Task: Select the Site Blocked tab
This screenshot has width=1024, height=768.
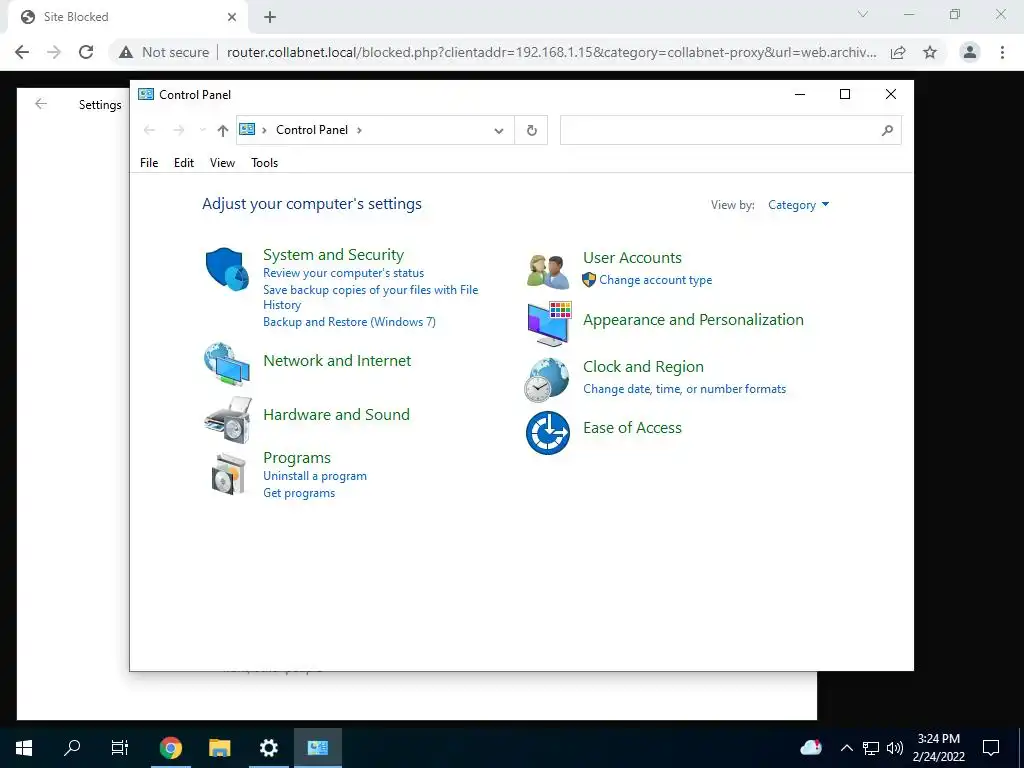Action: 129,17
